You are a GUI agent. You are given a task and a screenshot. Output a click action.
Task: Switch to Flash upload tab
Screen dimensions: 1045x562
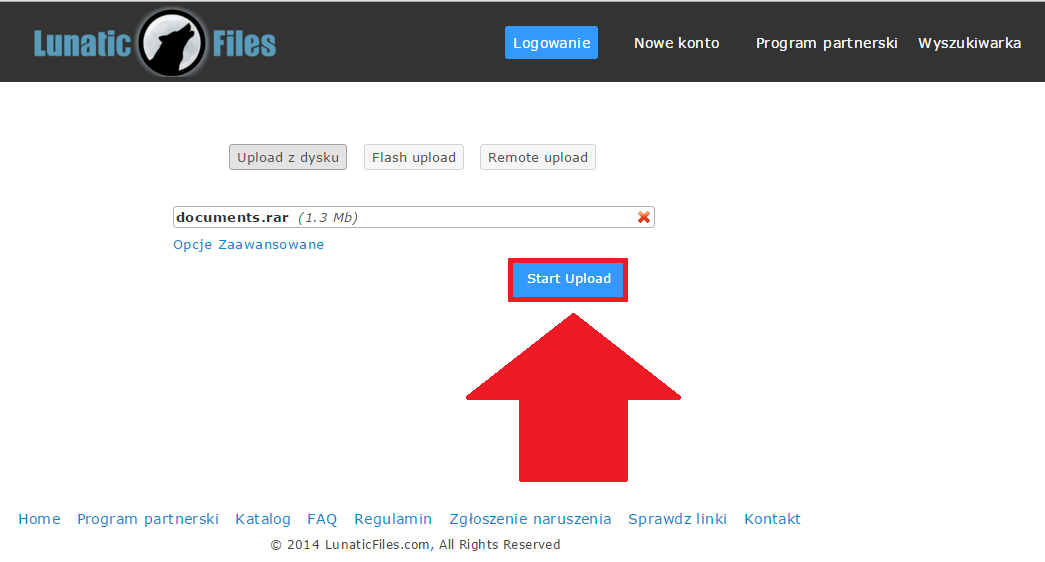point(414,157)
